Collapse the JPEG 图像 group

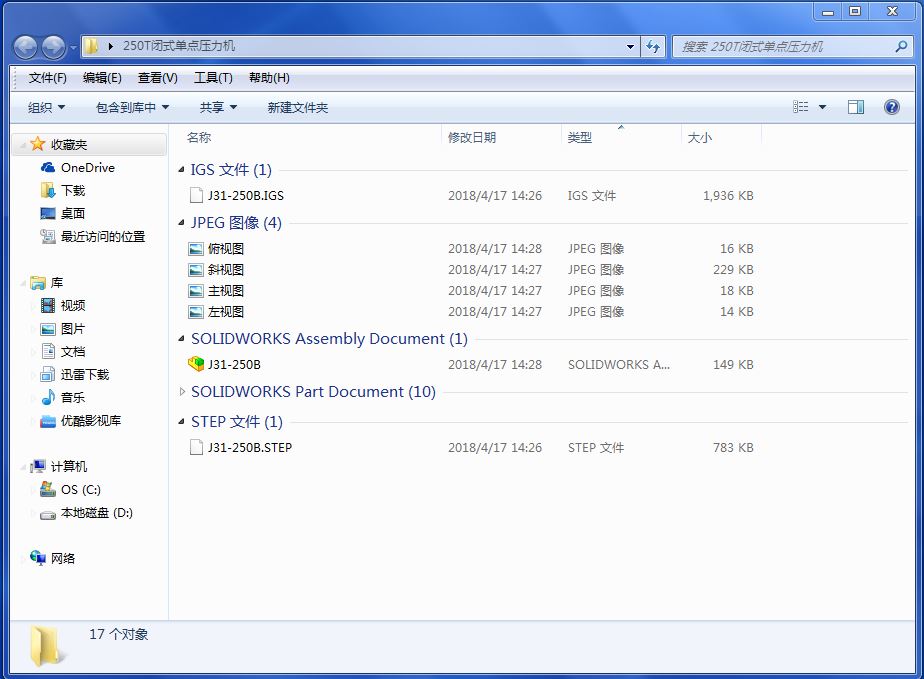[181, 223]
